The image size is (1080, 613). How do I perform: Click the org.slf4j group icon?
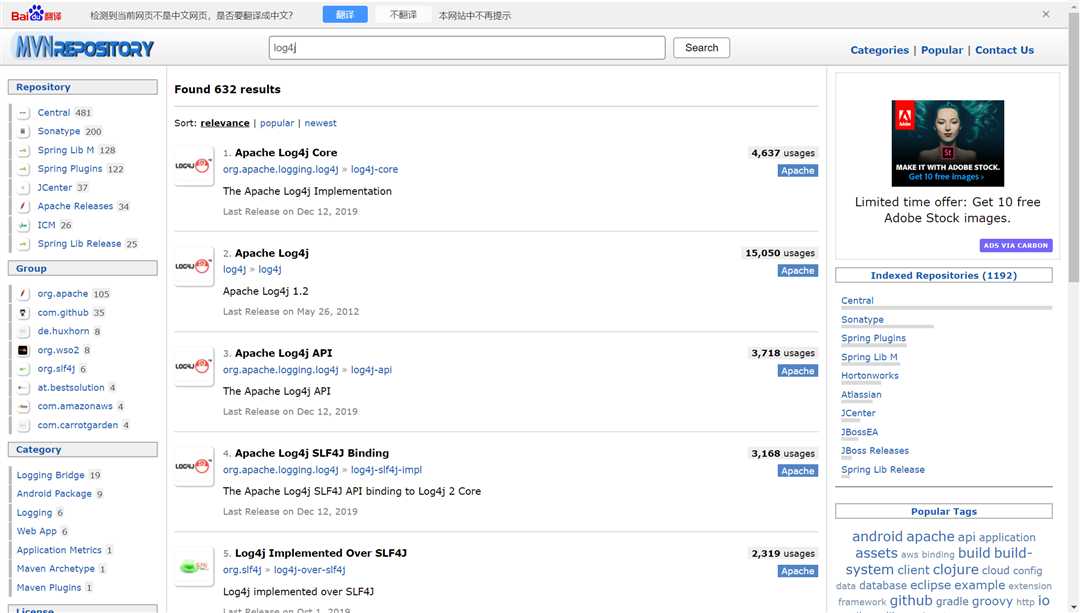pos(23,369)
